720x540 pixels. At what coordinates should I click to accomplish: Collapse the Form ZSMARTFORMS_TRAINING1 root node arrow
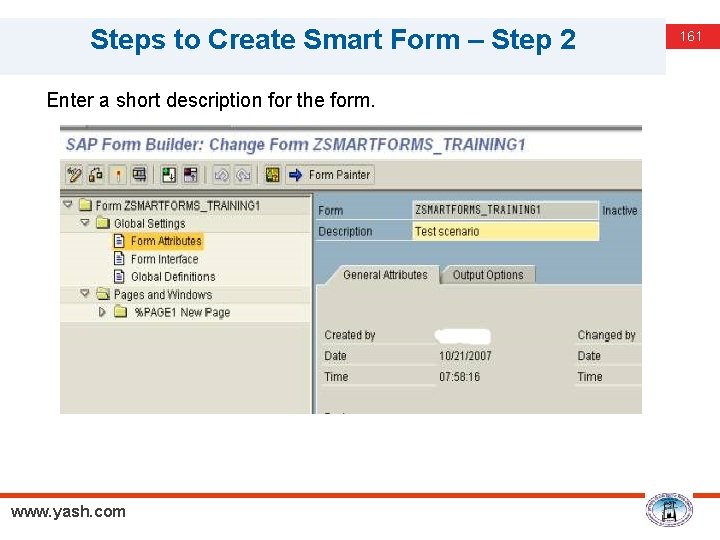click(68, 204)
